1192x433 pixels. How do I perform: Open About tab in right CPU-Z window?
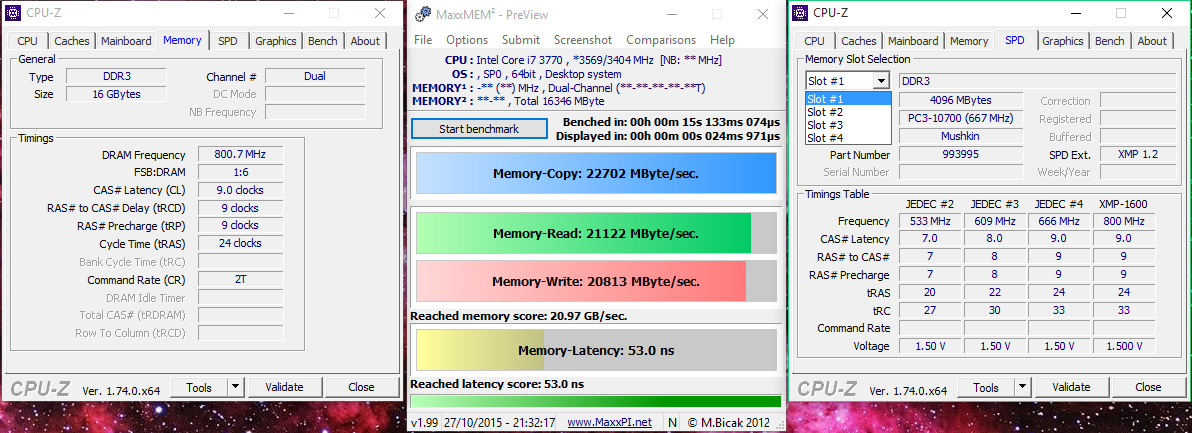(x=1152, y=41)
